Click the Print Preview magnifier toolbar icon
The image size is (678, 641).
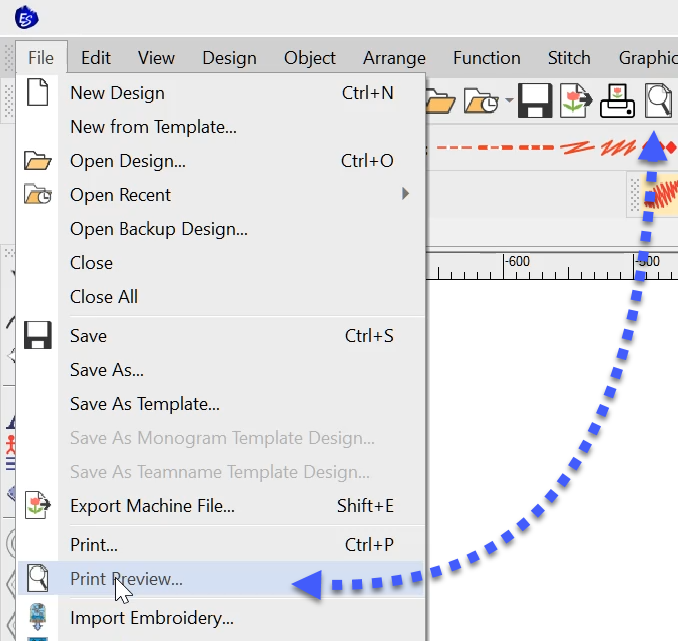pos(658,101)
